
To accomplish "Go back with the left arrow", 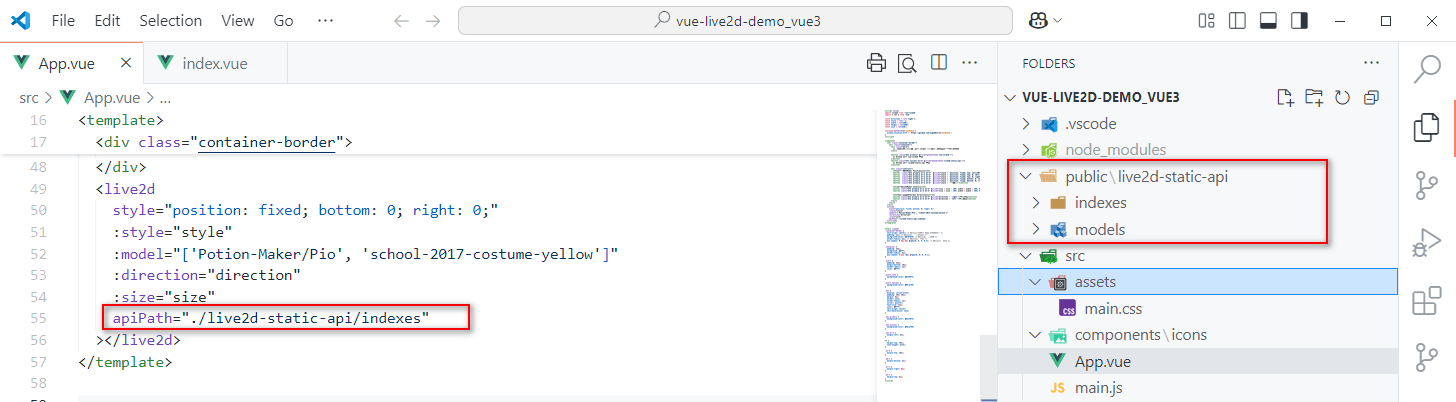I will pos(402,20).
